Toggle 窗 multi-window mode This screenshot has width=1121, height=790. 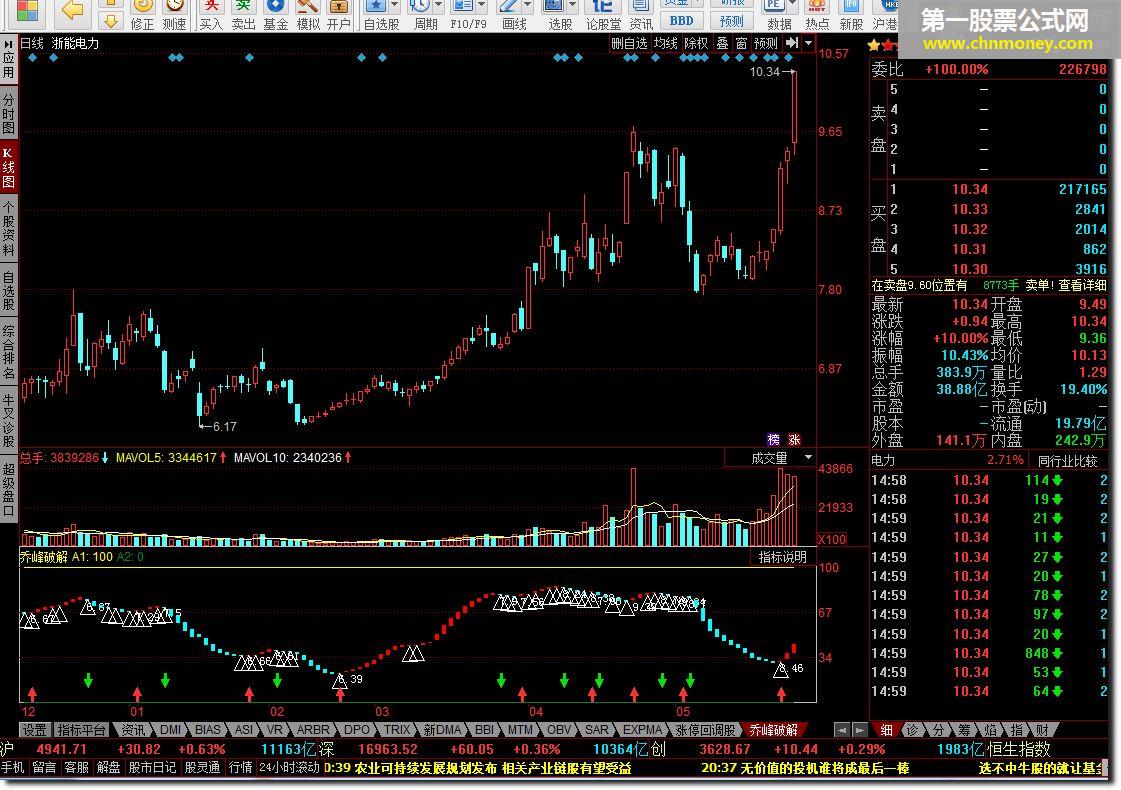[741, 43]
